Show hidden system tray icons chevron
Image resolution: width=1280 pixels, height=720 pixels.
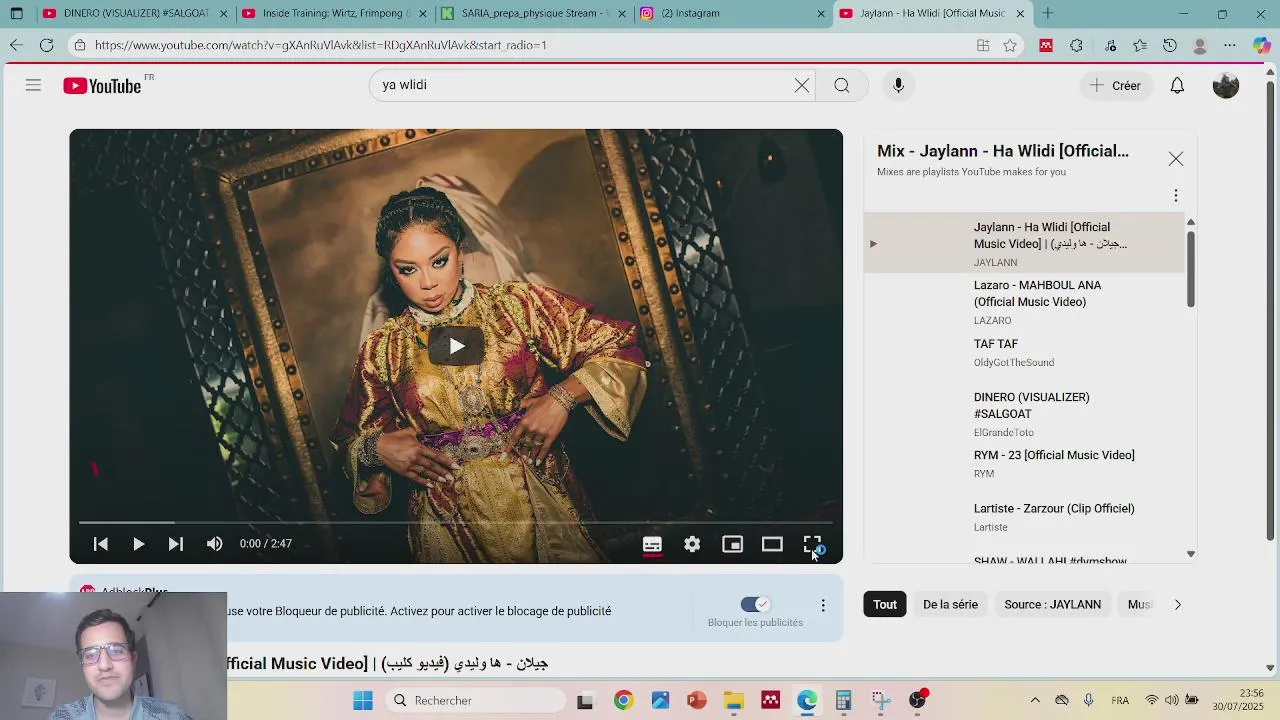[1035, 701]
